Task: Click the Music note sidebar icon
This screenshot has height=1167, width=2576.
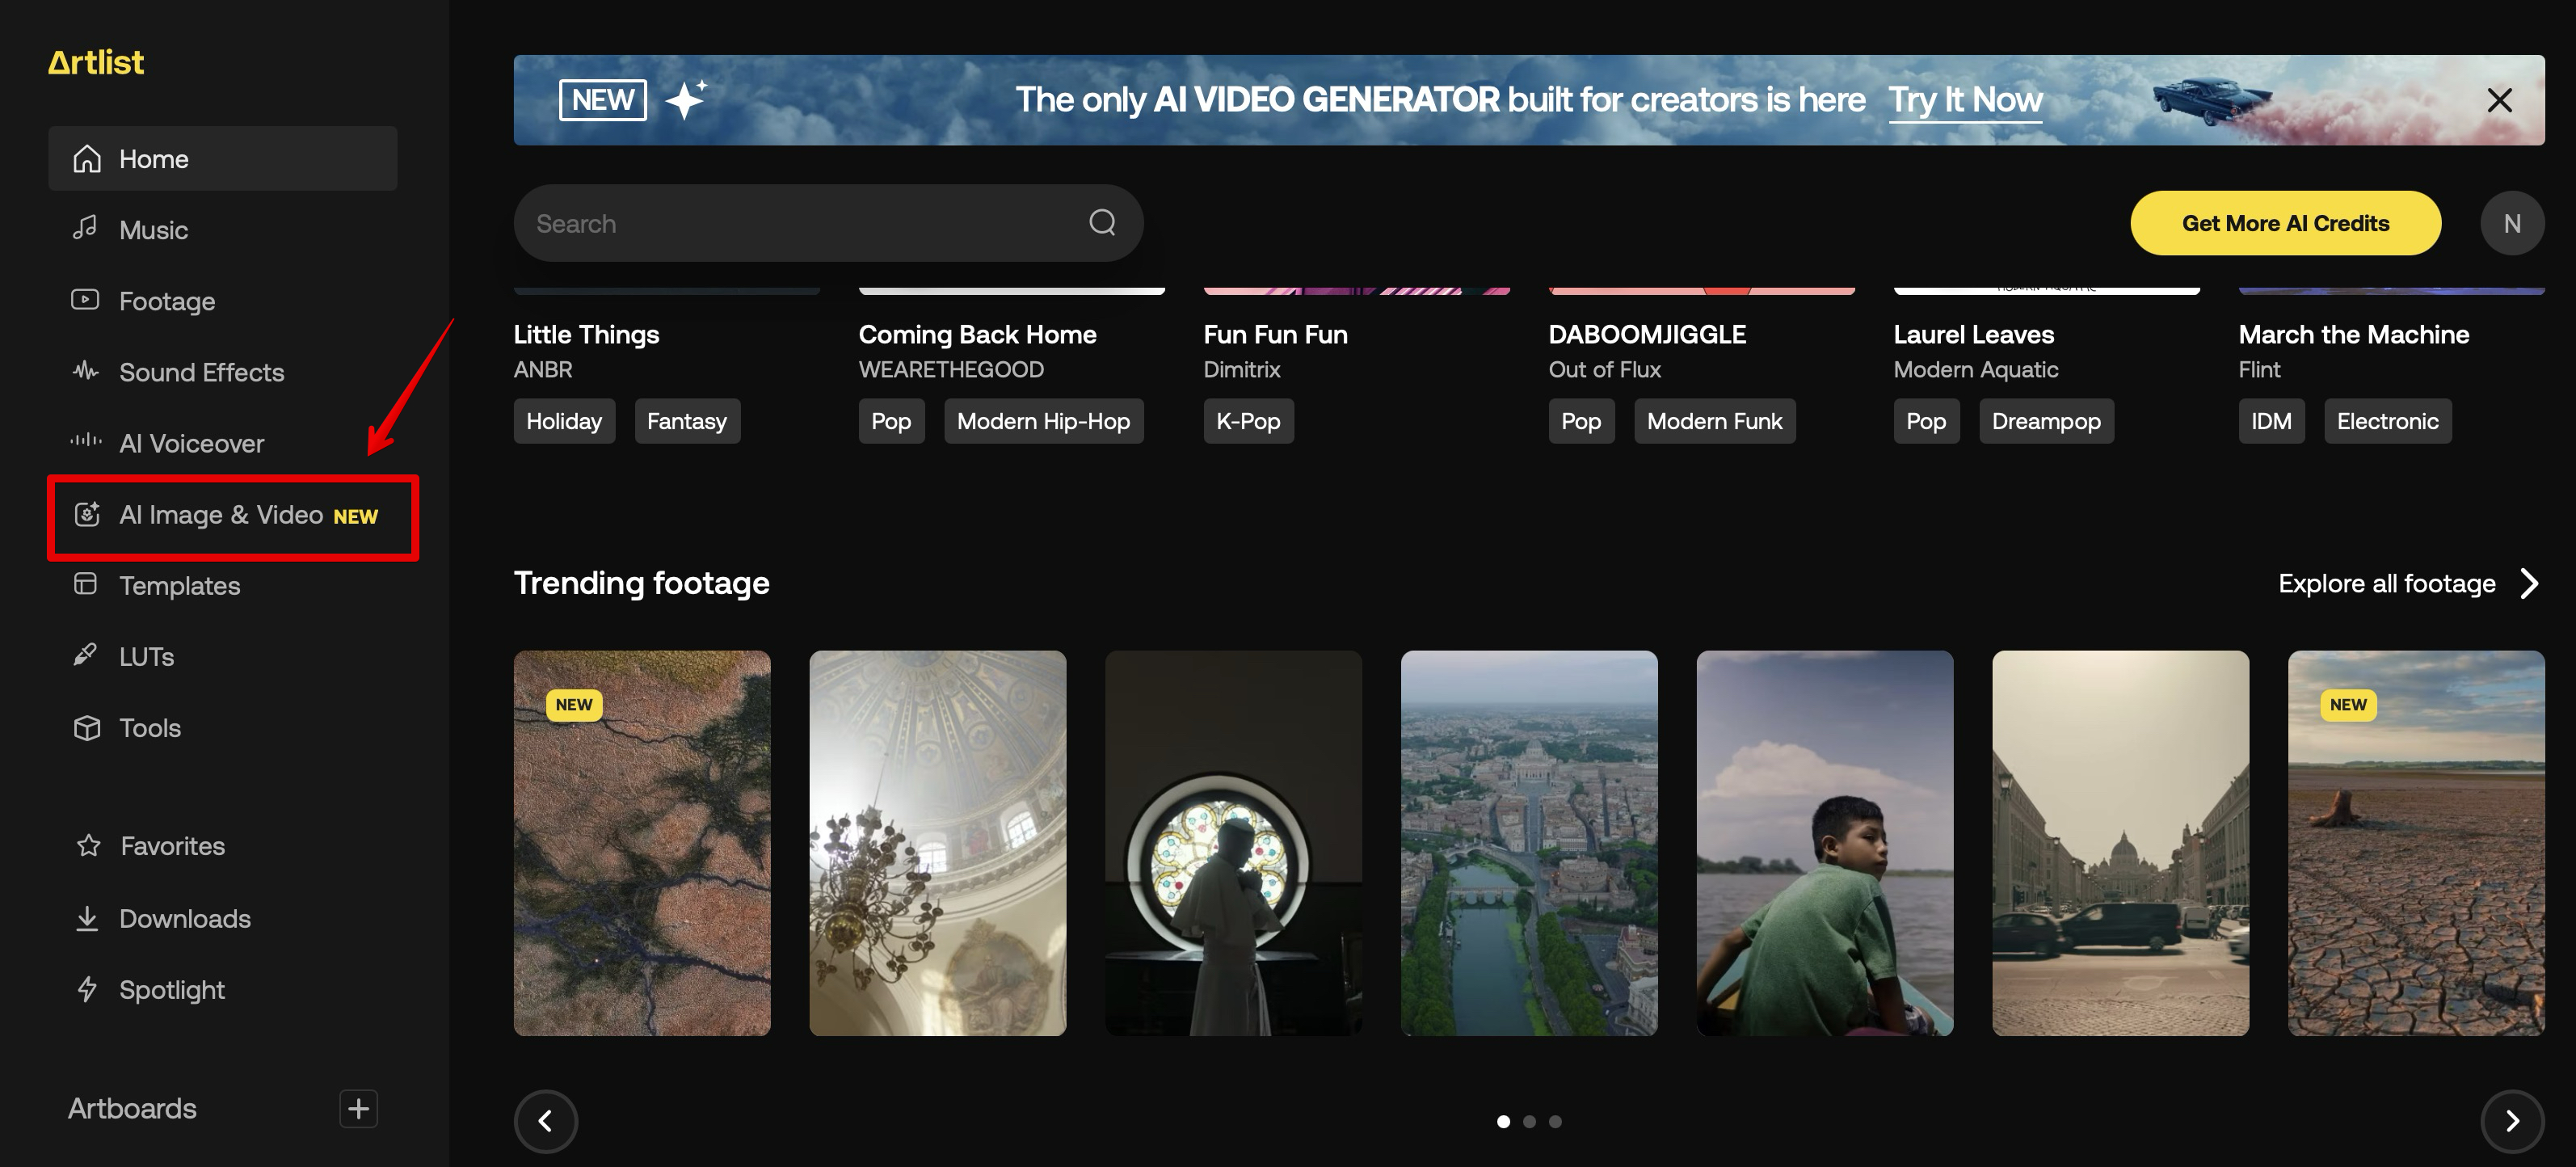Action: pyautogui.click(x=86, y=229)
